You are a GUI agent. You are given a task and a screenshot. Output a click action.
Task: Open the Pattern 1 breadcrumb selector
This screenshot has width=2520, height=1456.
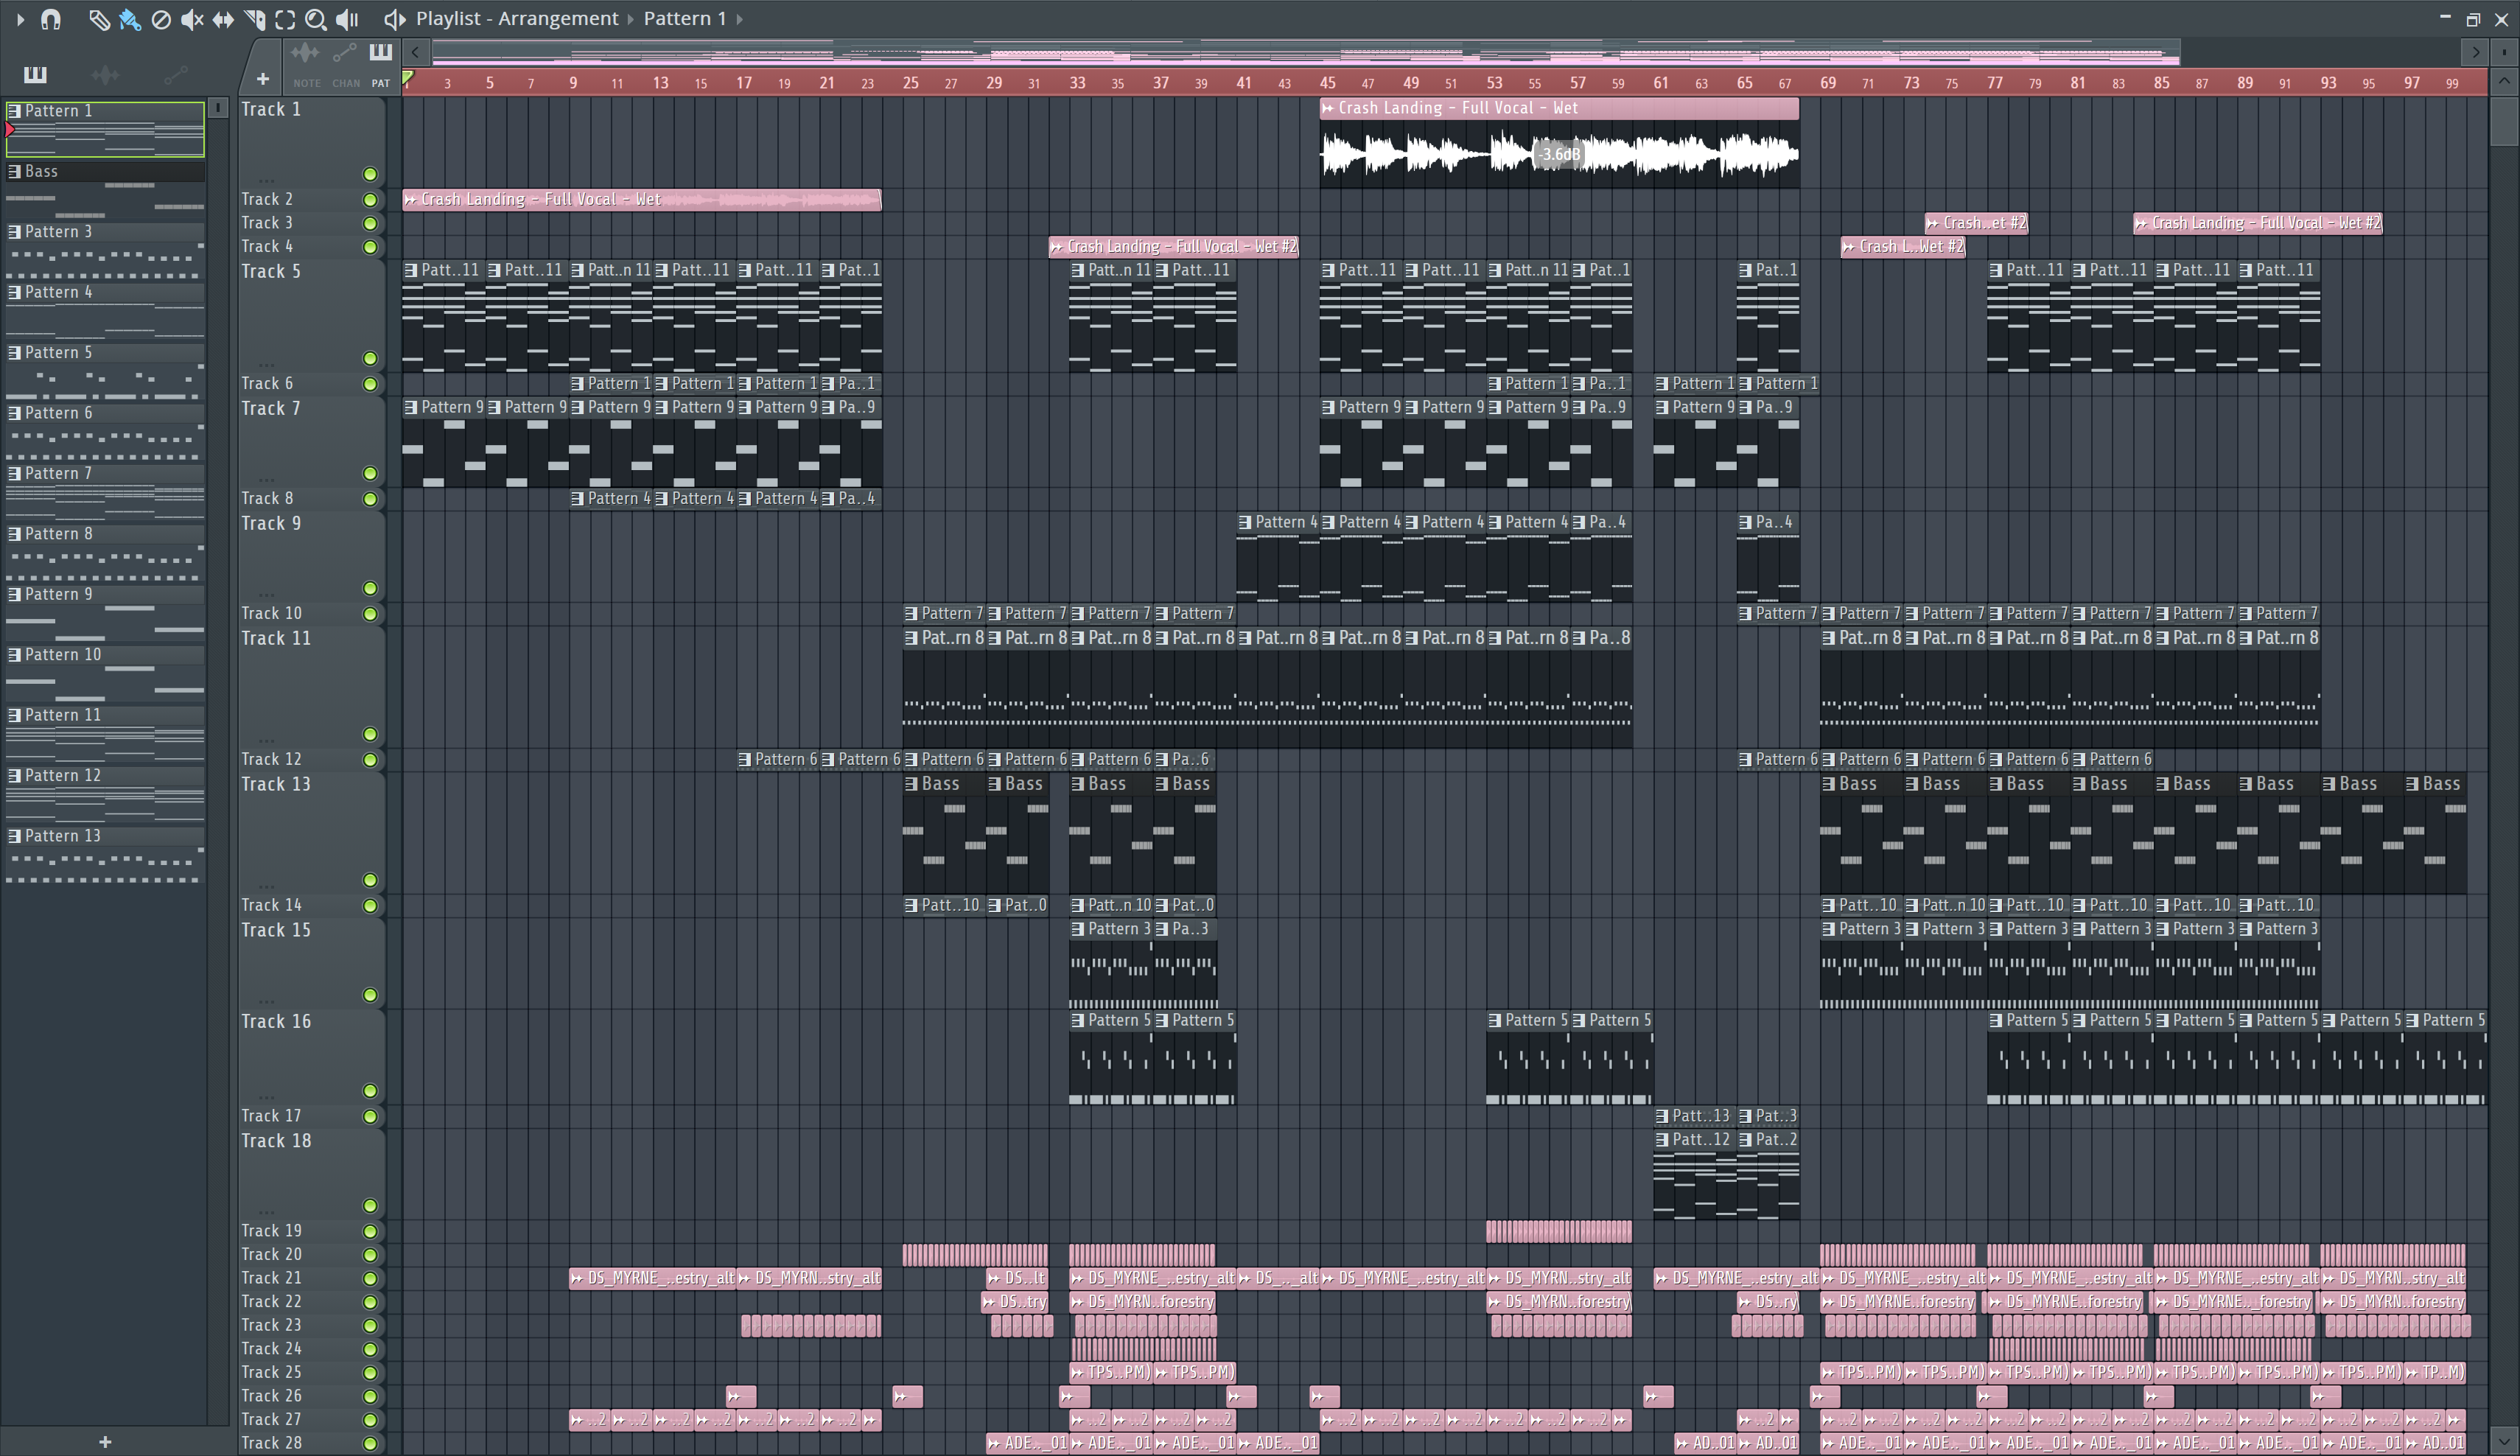685,19
